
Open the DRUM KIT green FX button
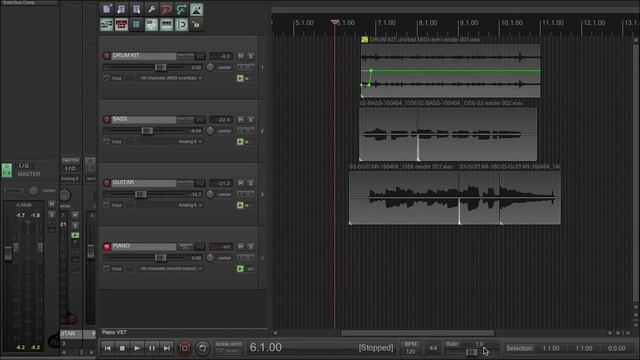click(240, 78)
